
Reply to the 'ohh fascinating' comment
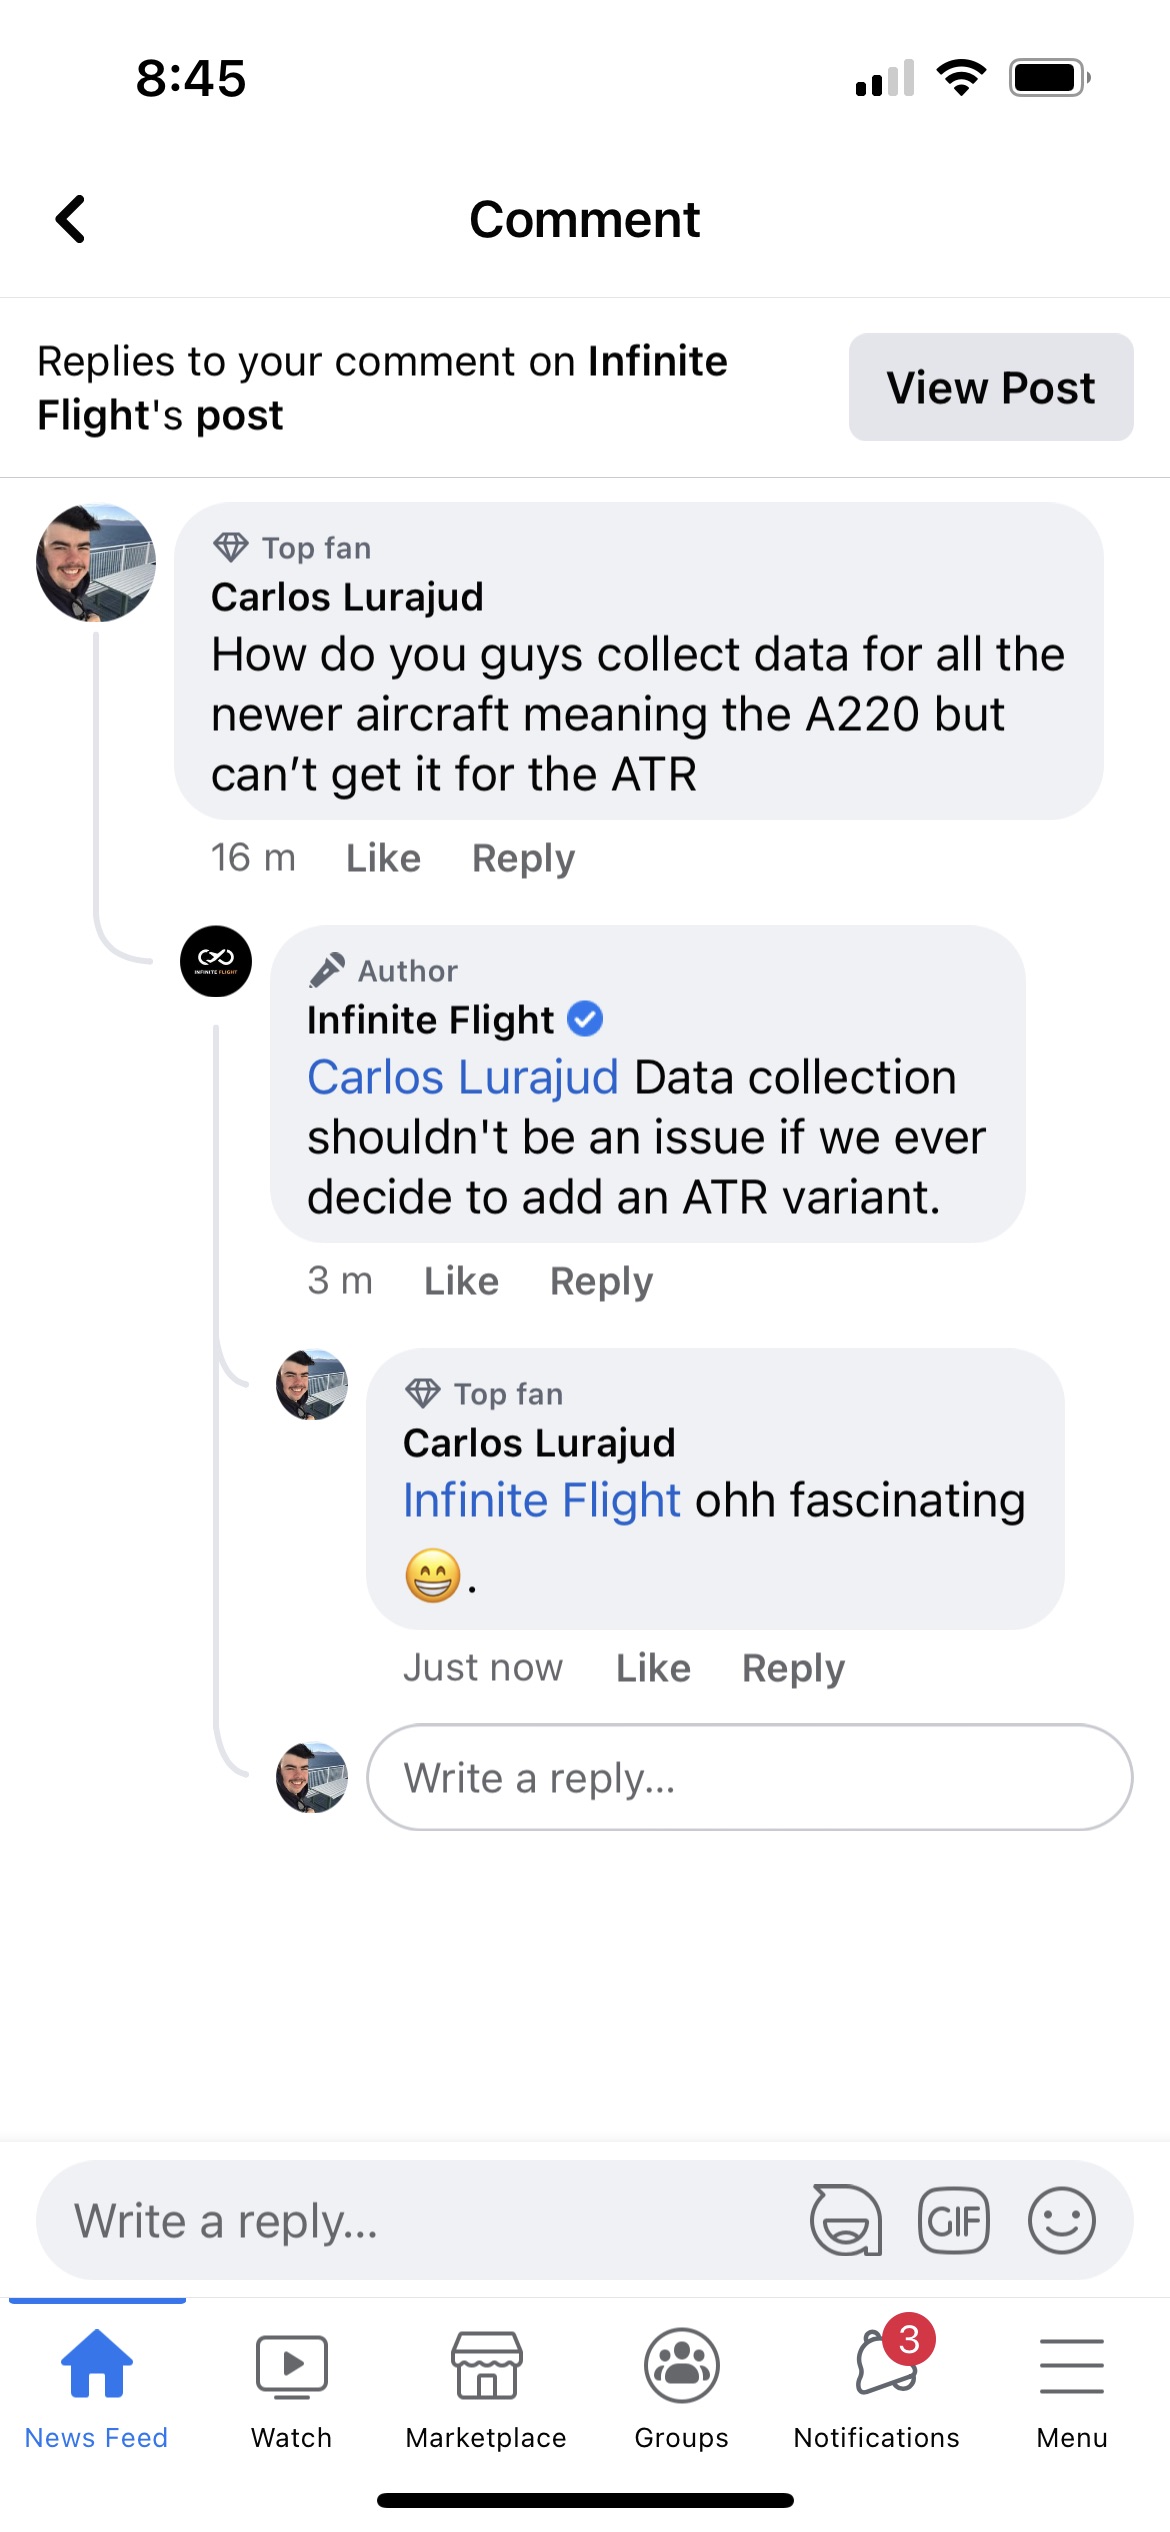click(793, 1668)
